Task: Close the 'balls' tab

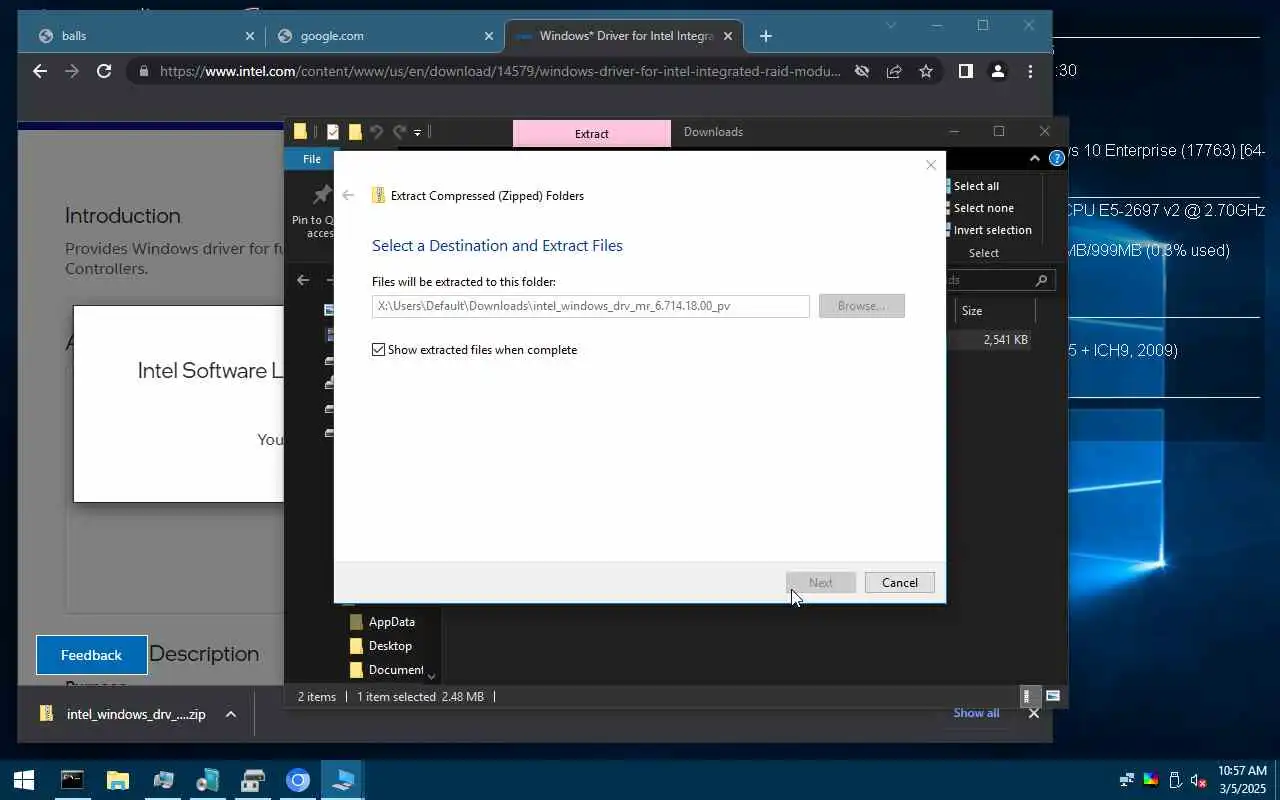Action: point(250,36)
